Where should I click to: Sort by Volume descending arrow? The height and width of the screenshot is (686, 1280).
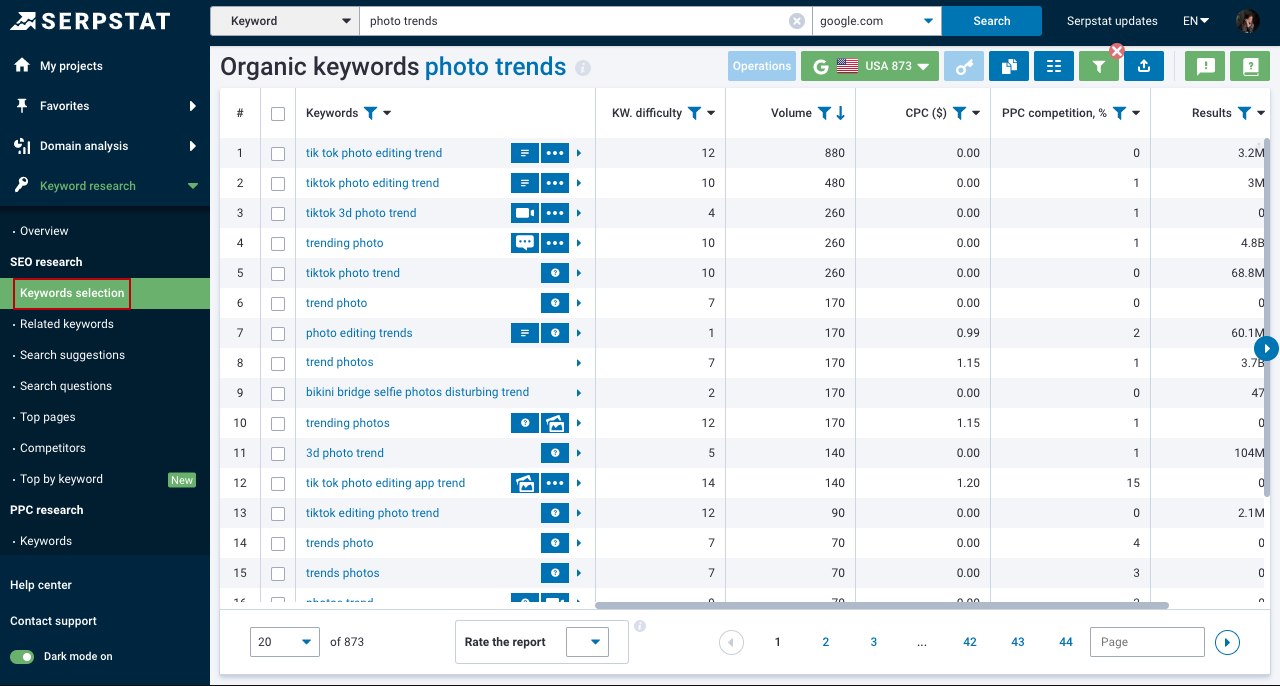coord(840,113)
